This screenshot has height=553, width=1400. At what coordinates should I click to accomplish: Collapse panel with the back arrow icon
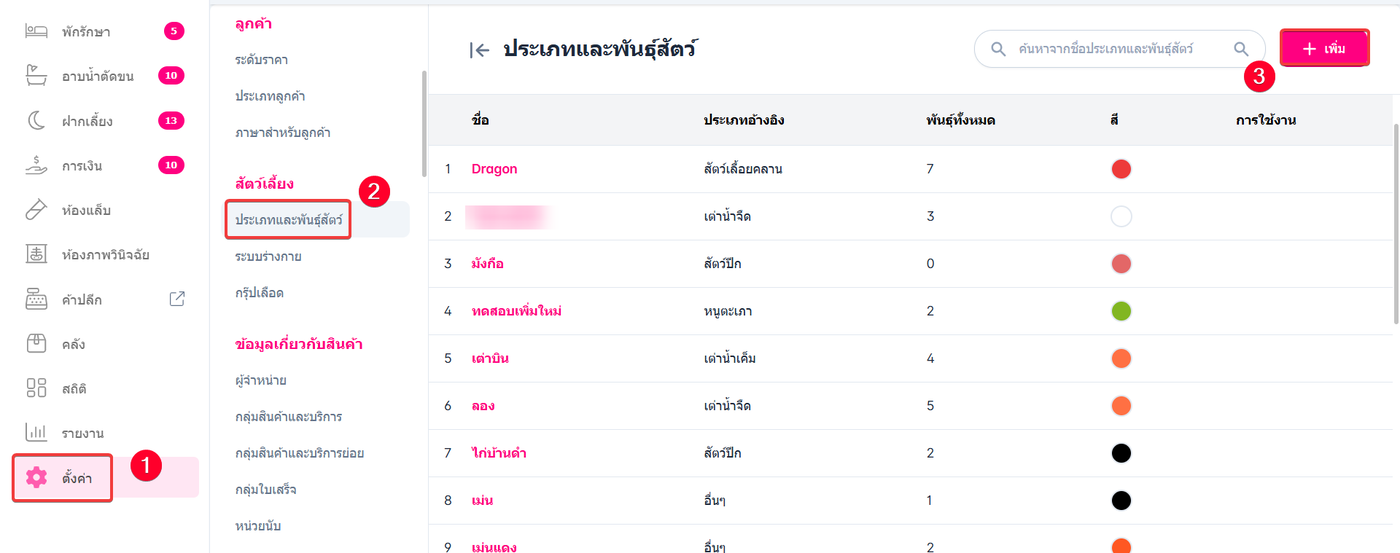480,50
